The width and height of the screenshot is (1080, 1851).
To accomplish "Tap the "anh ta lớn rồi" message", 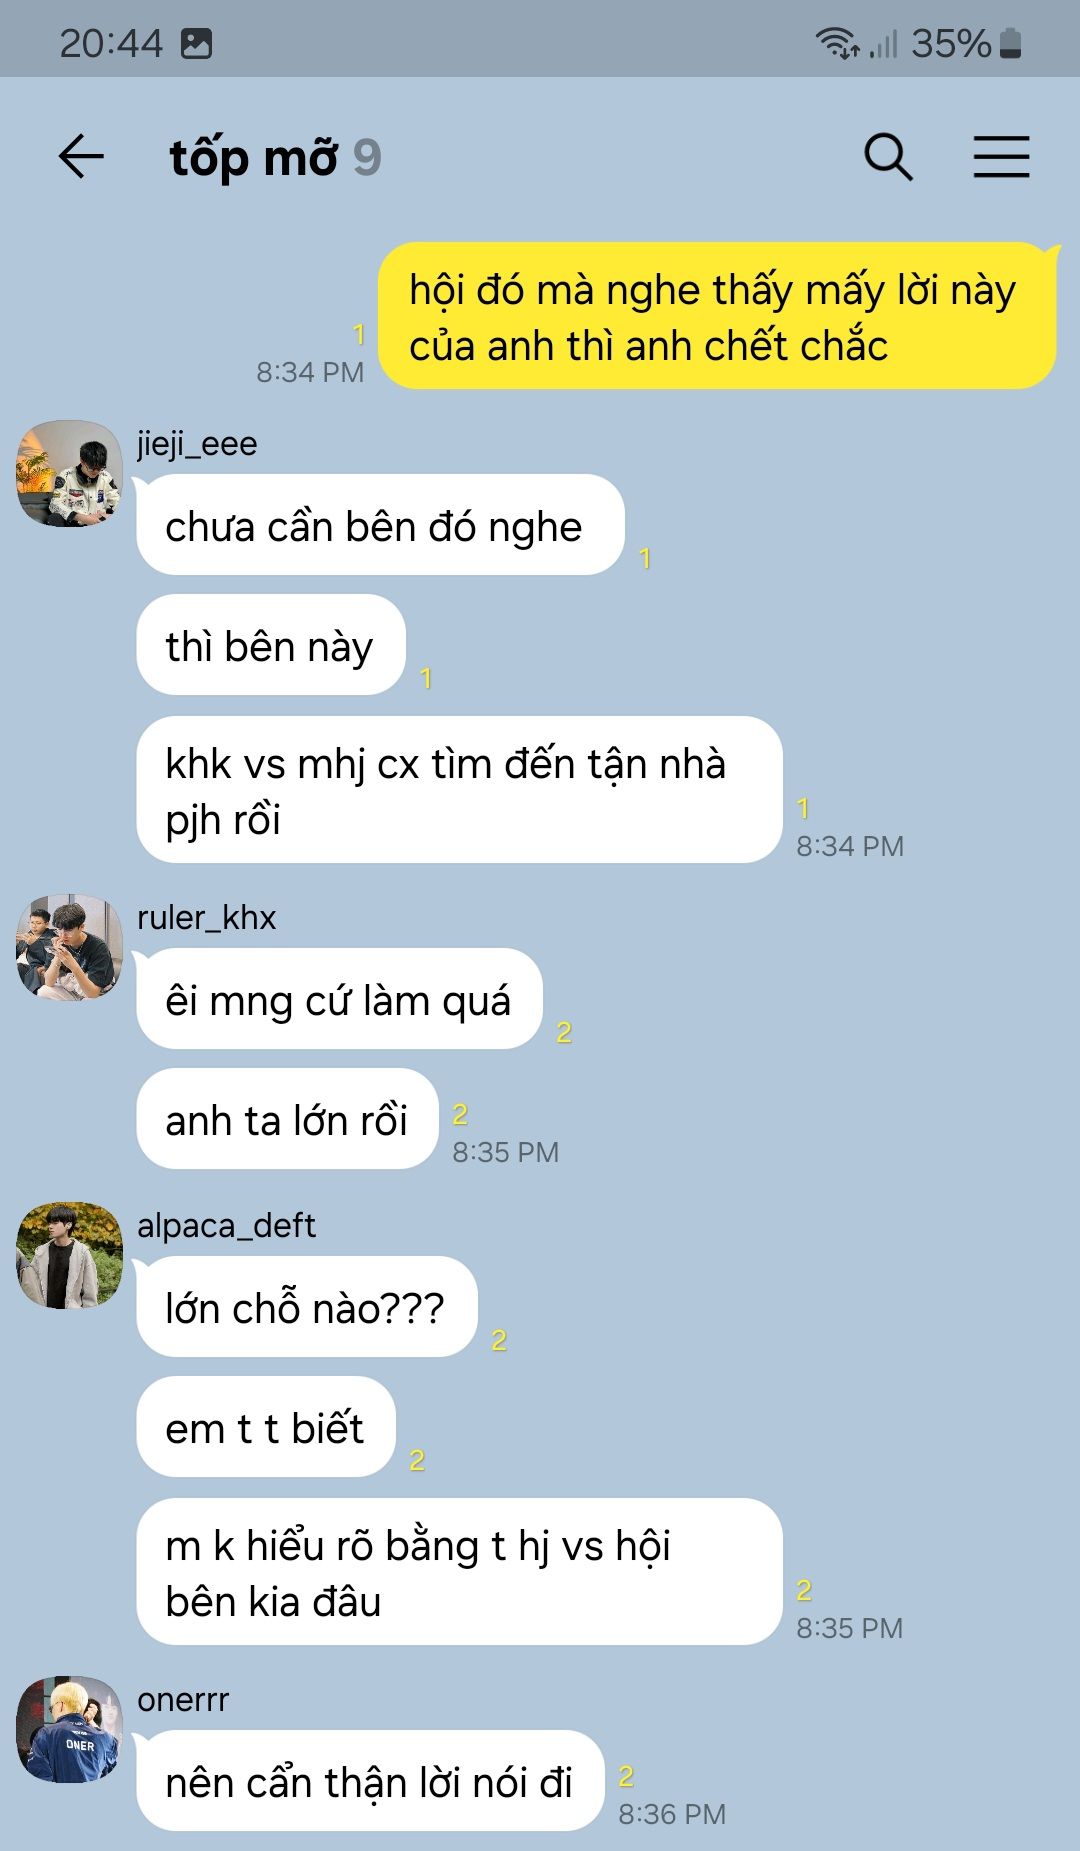I will (x=287, y=1119).
